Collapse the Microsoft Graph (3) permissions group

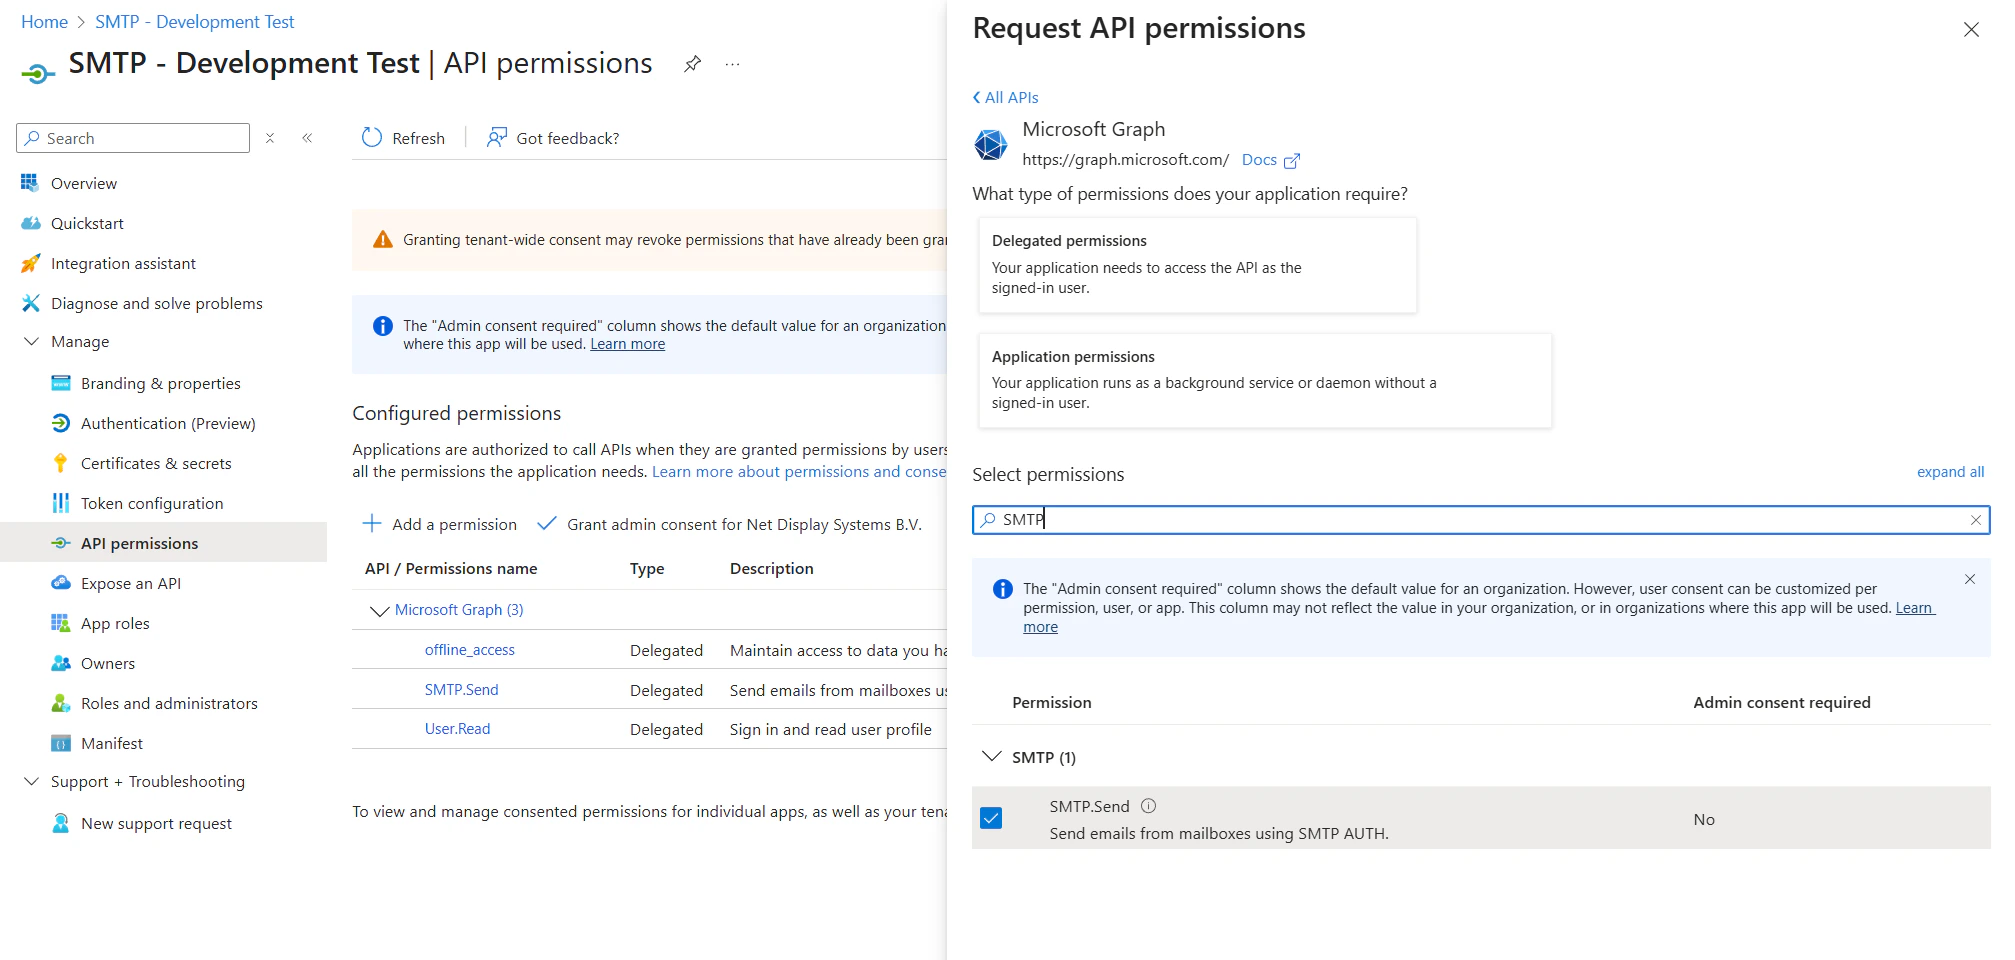[x=379, y=610]
